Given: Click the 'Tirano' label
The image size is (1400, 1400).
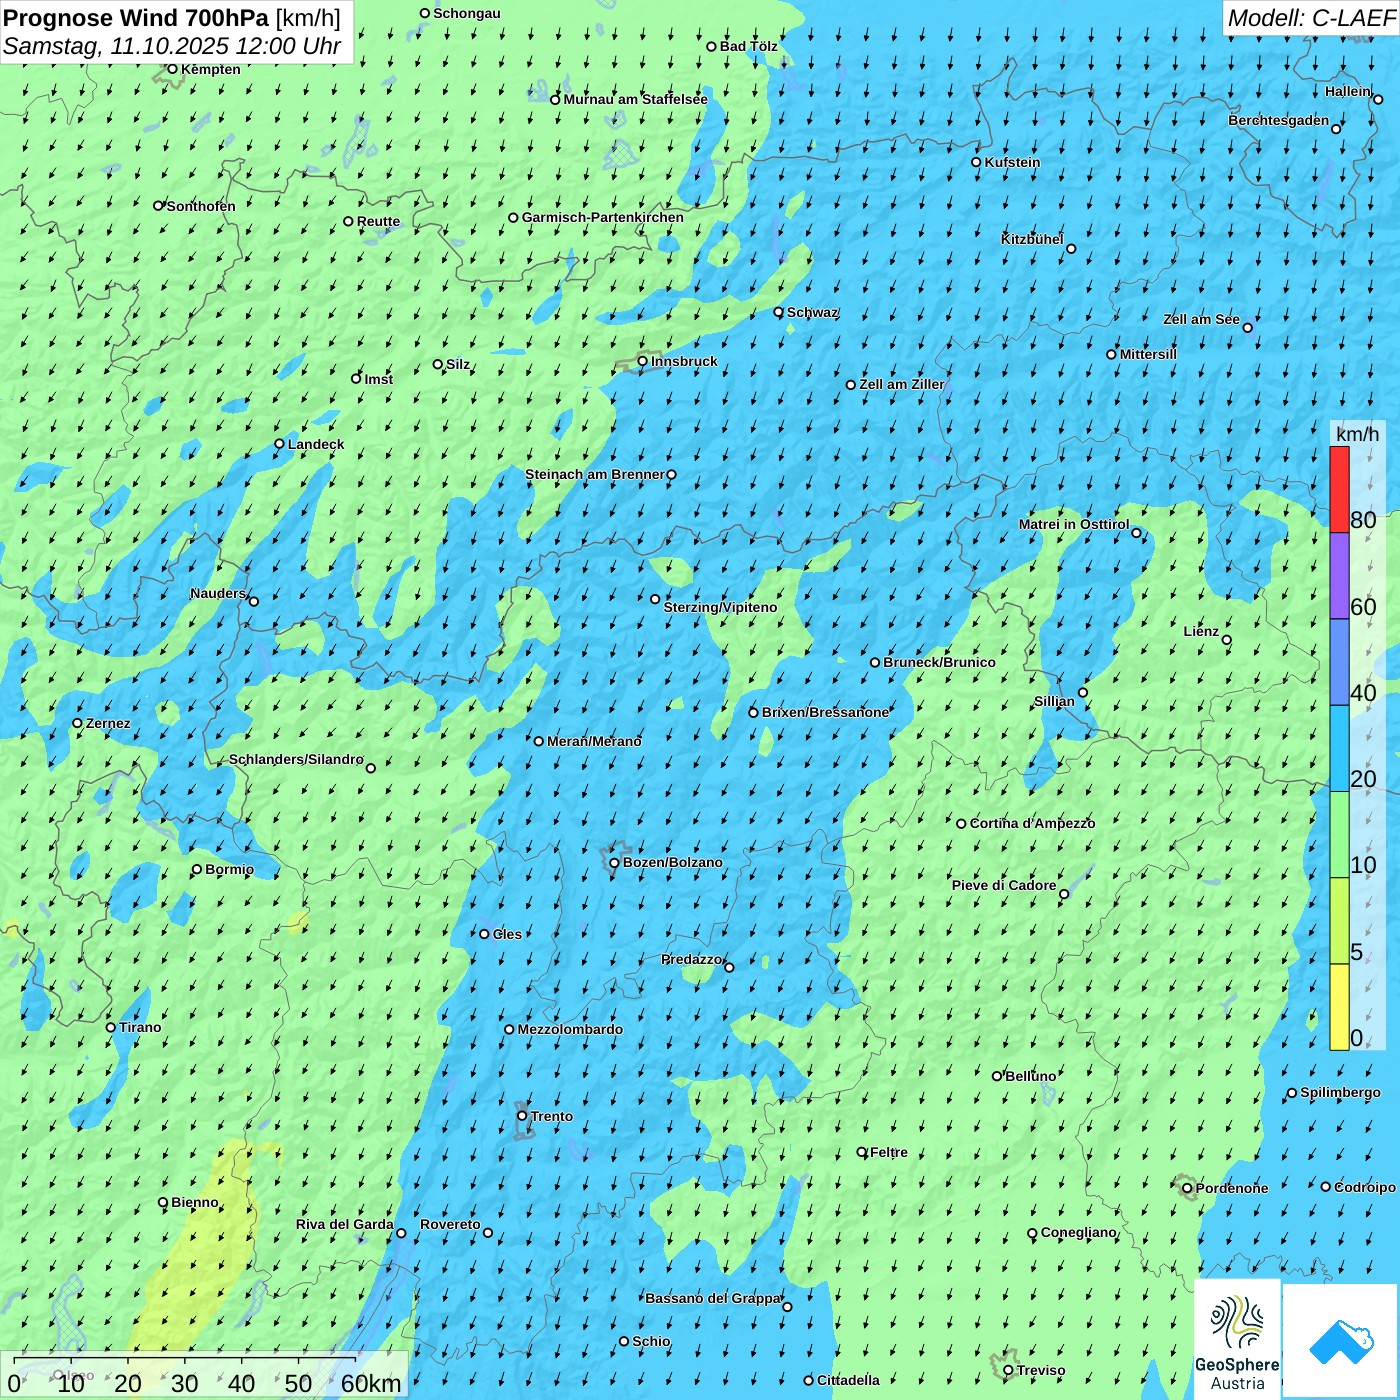Looking at the screenshot, I should pos(140,1027).
